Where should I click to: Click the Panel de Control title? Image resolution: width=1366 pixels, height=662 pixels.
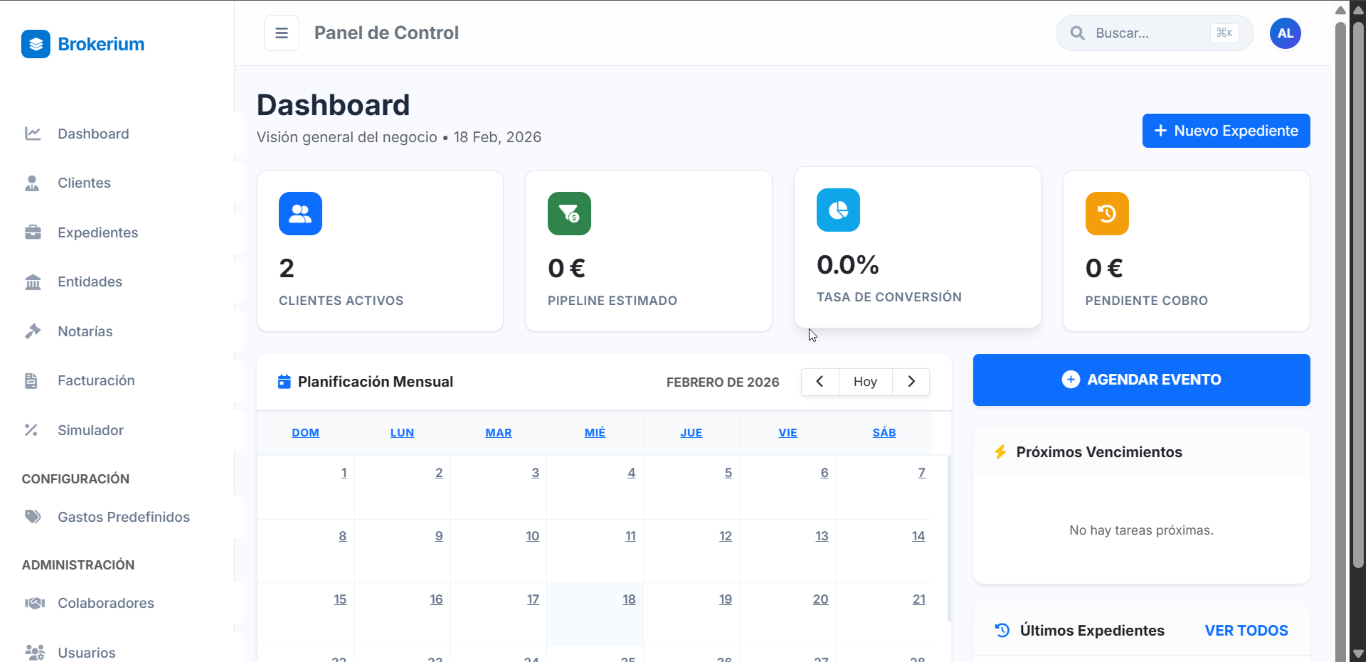(386, 33)
